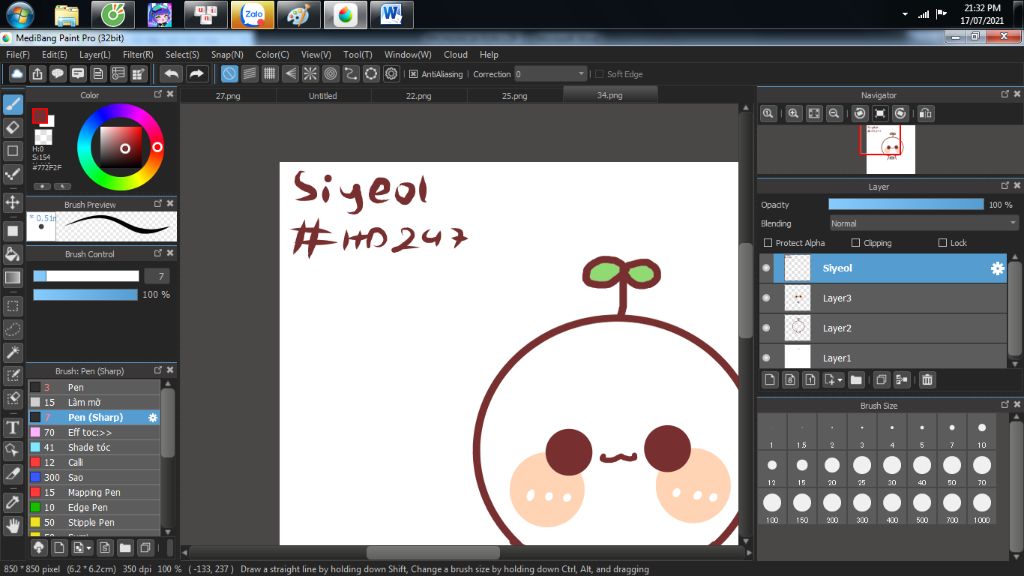
Task: Enable the crisscross grid snap
Action: (x=270, y=74)
